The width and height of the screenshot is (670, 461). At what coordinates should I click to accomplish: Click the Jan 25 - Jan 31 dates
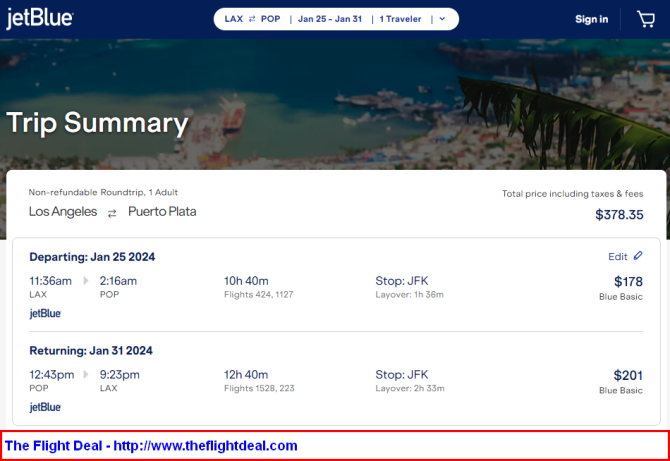(x=330, y=19)
